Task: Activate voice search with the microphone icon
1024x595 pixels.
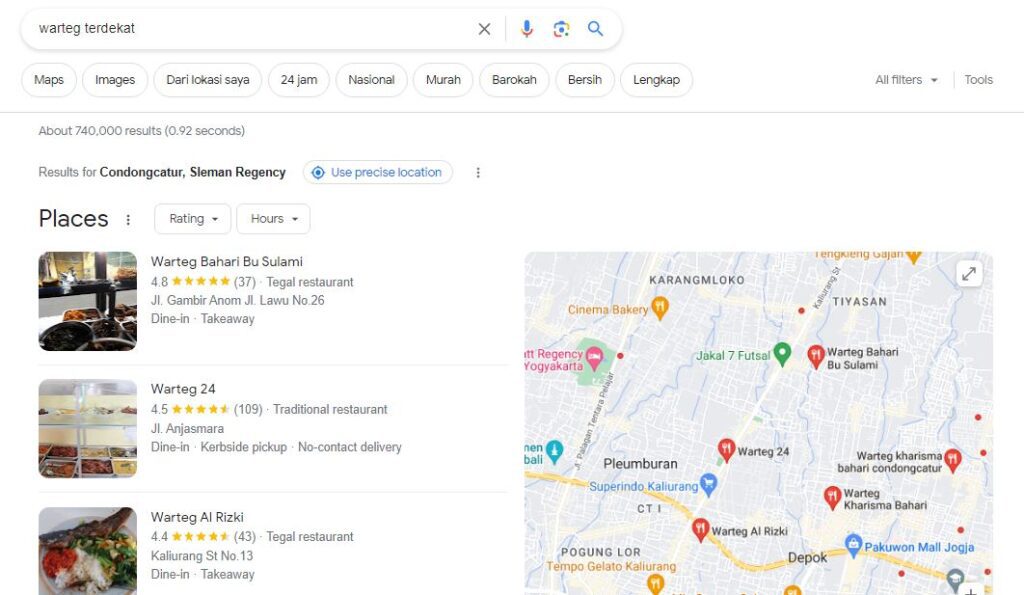Action: 527,29
